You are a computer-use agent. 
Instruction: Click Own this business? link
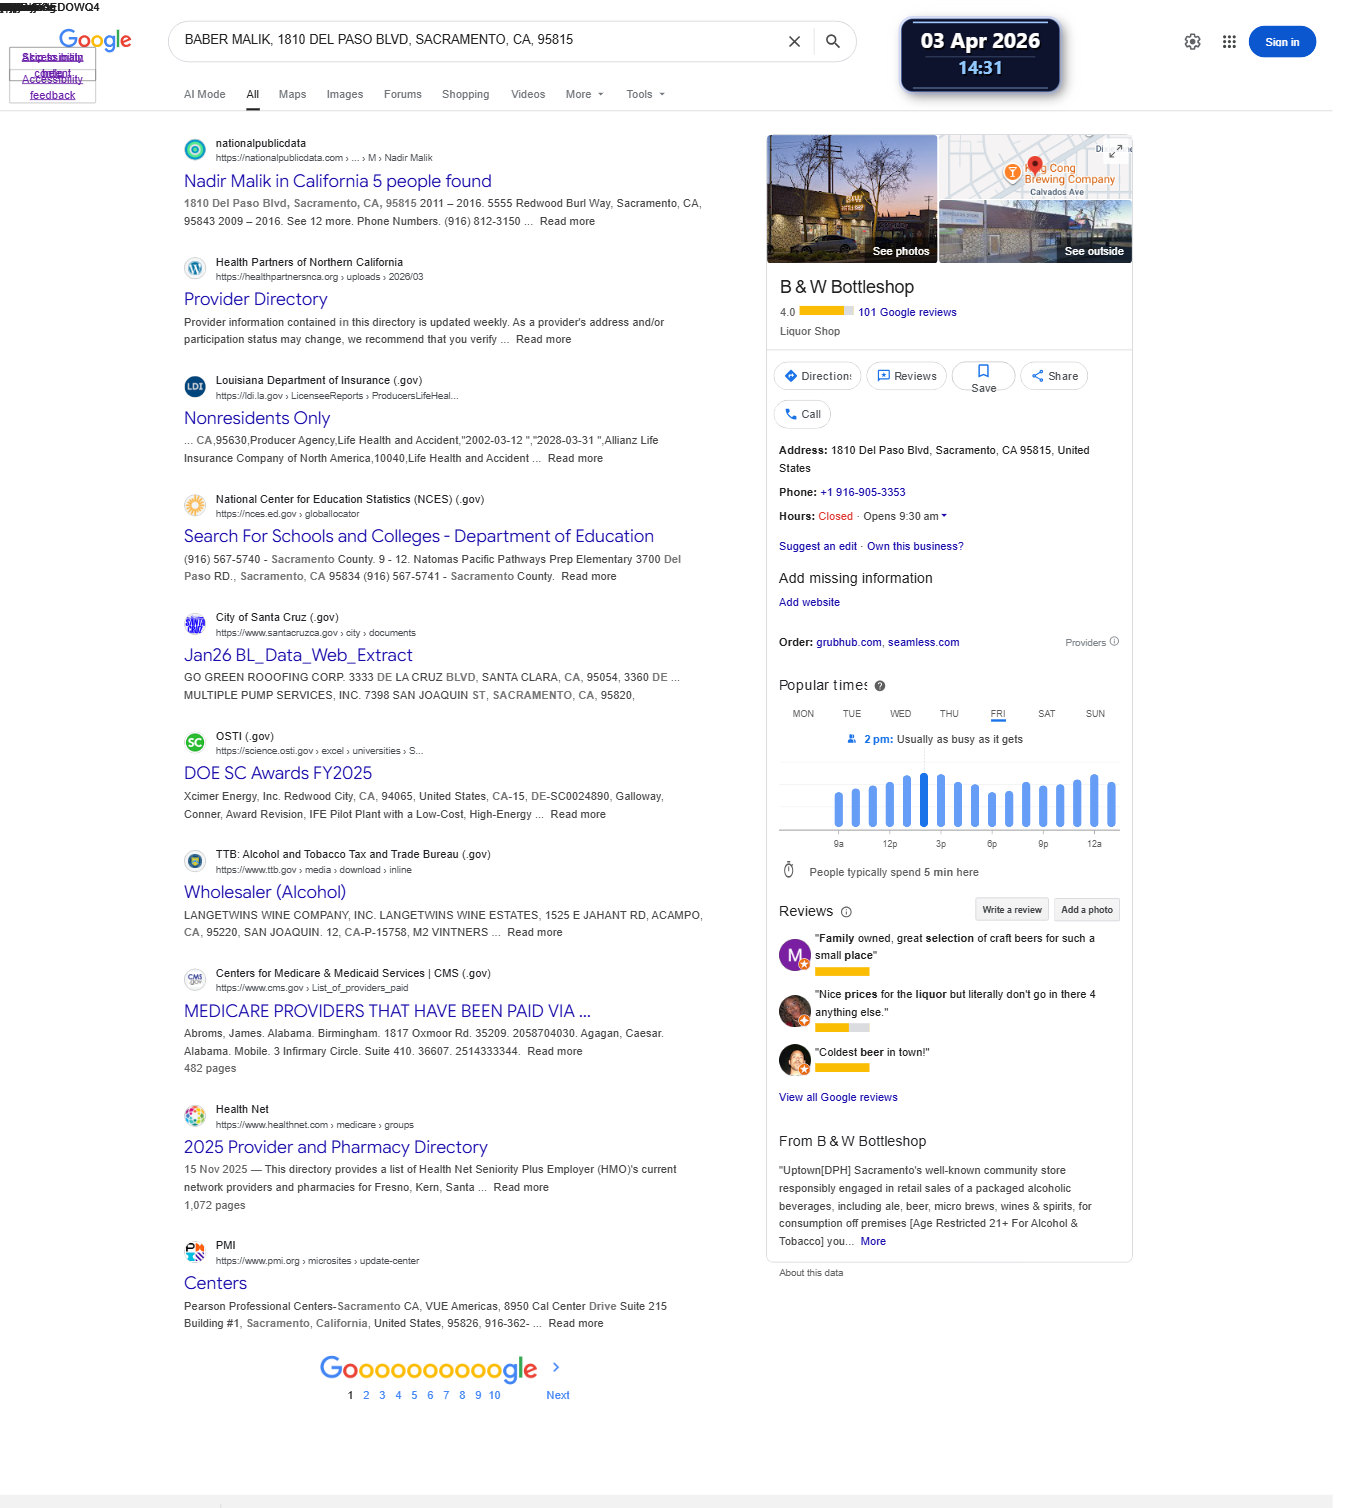pyautogui.click(x=915, y=546)
